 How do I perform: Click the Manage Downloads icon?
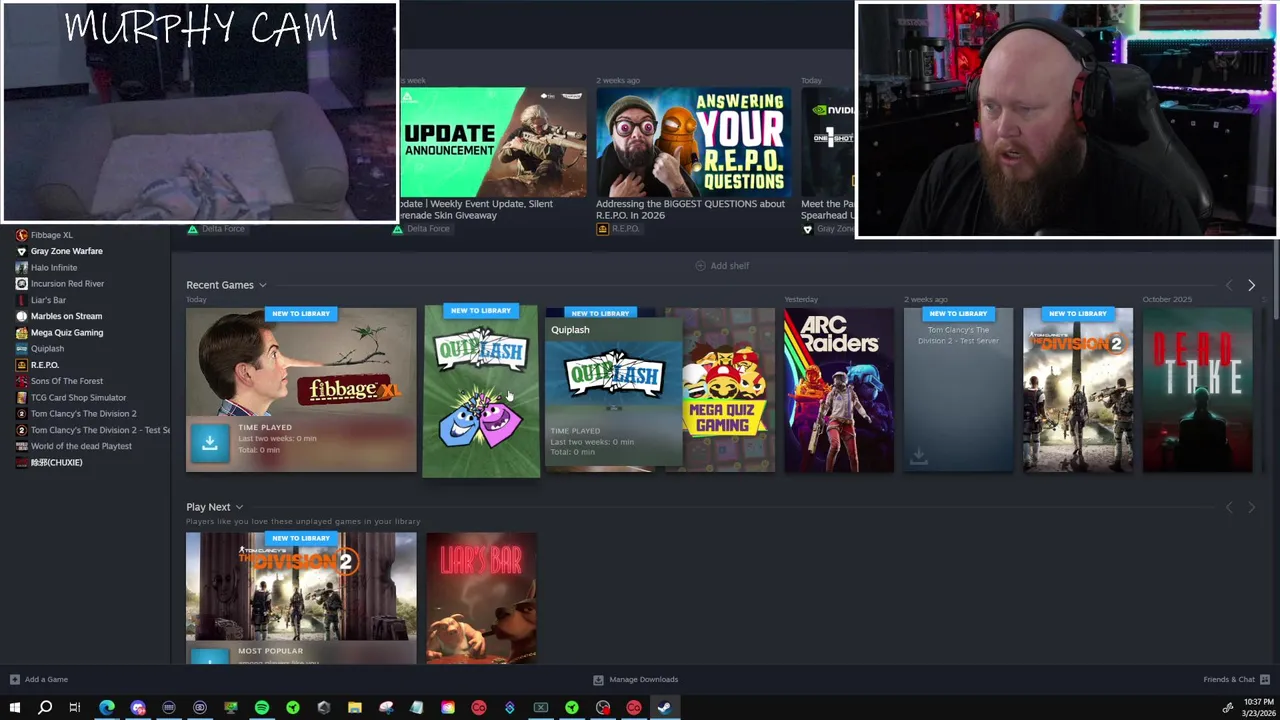598,679
